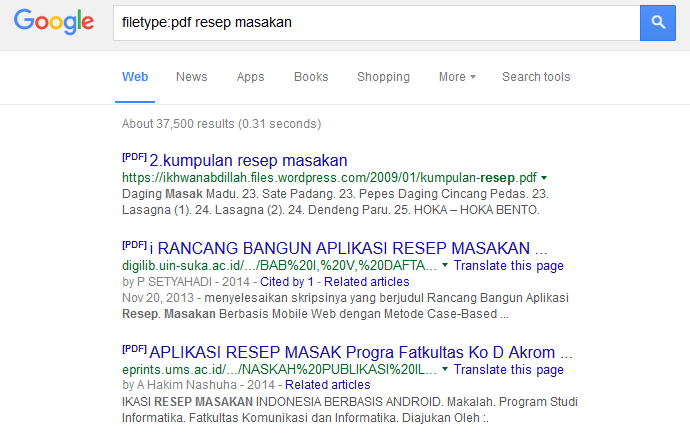Open dropdown arrow beside digilib.uin-suka.ac.id URL
Image resolution: width=690 pixels, height=448 pixels.
(x=445, y=265)
